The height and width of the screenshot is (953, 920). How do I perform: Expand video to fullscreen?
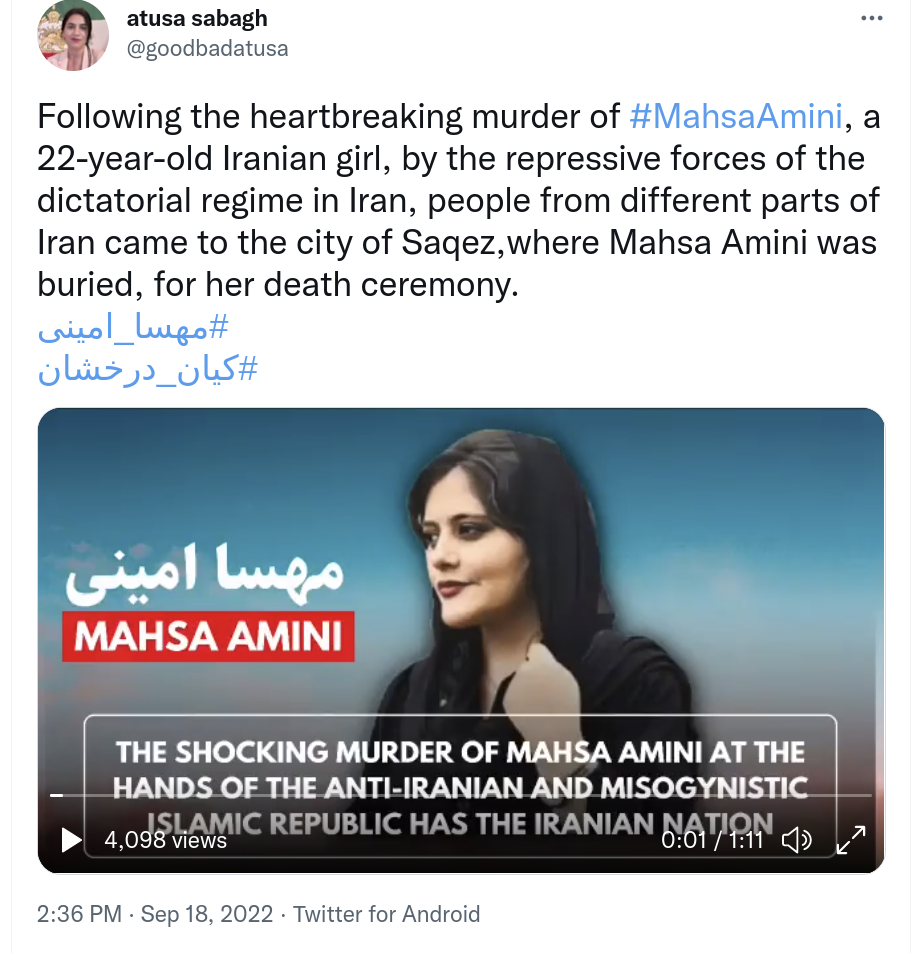click(851, 840)
